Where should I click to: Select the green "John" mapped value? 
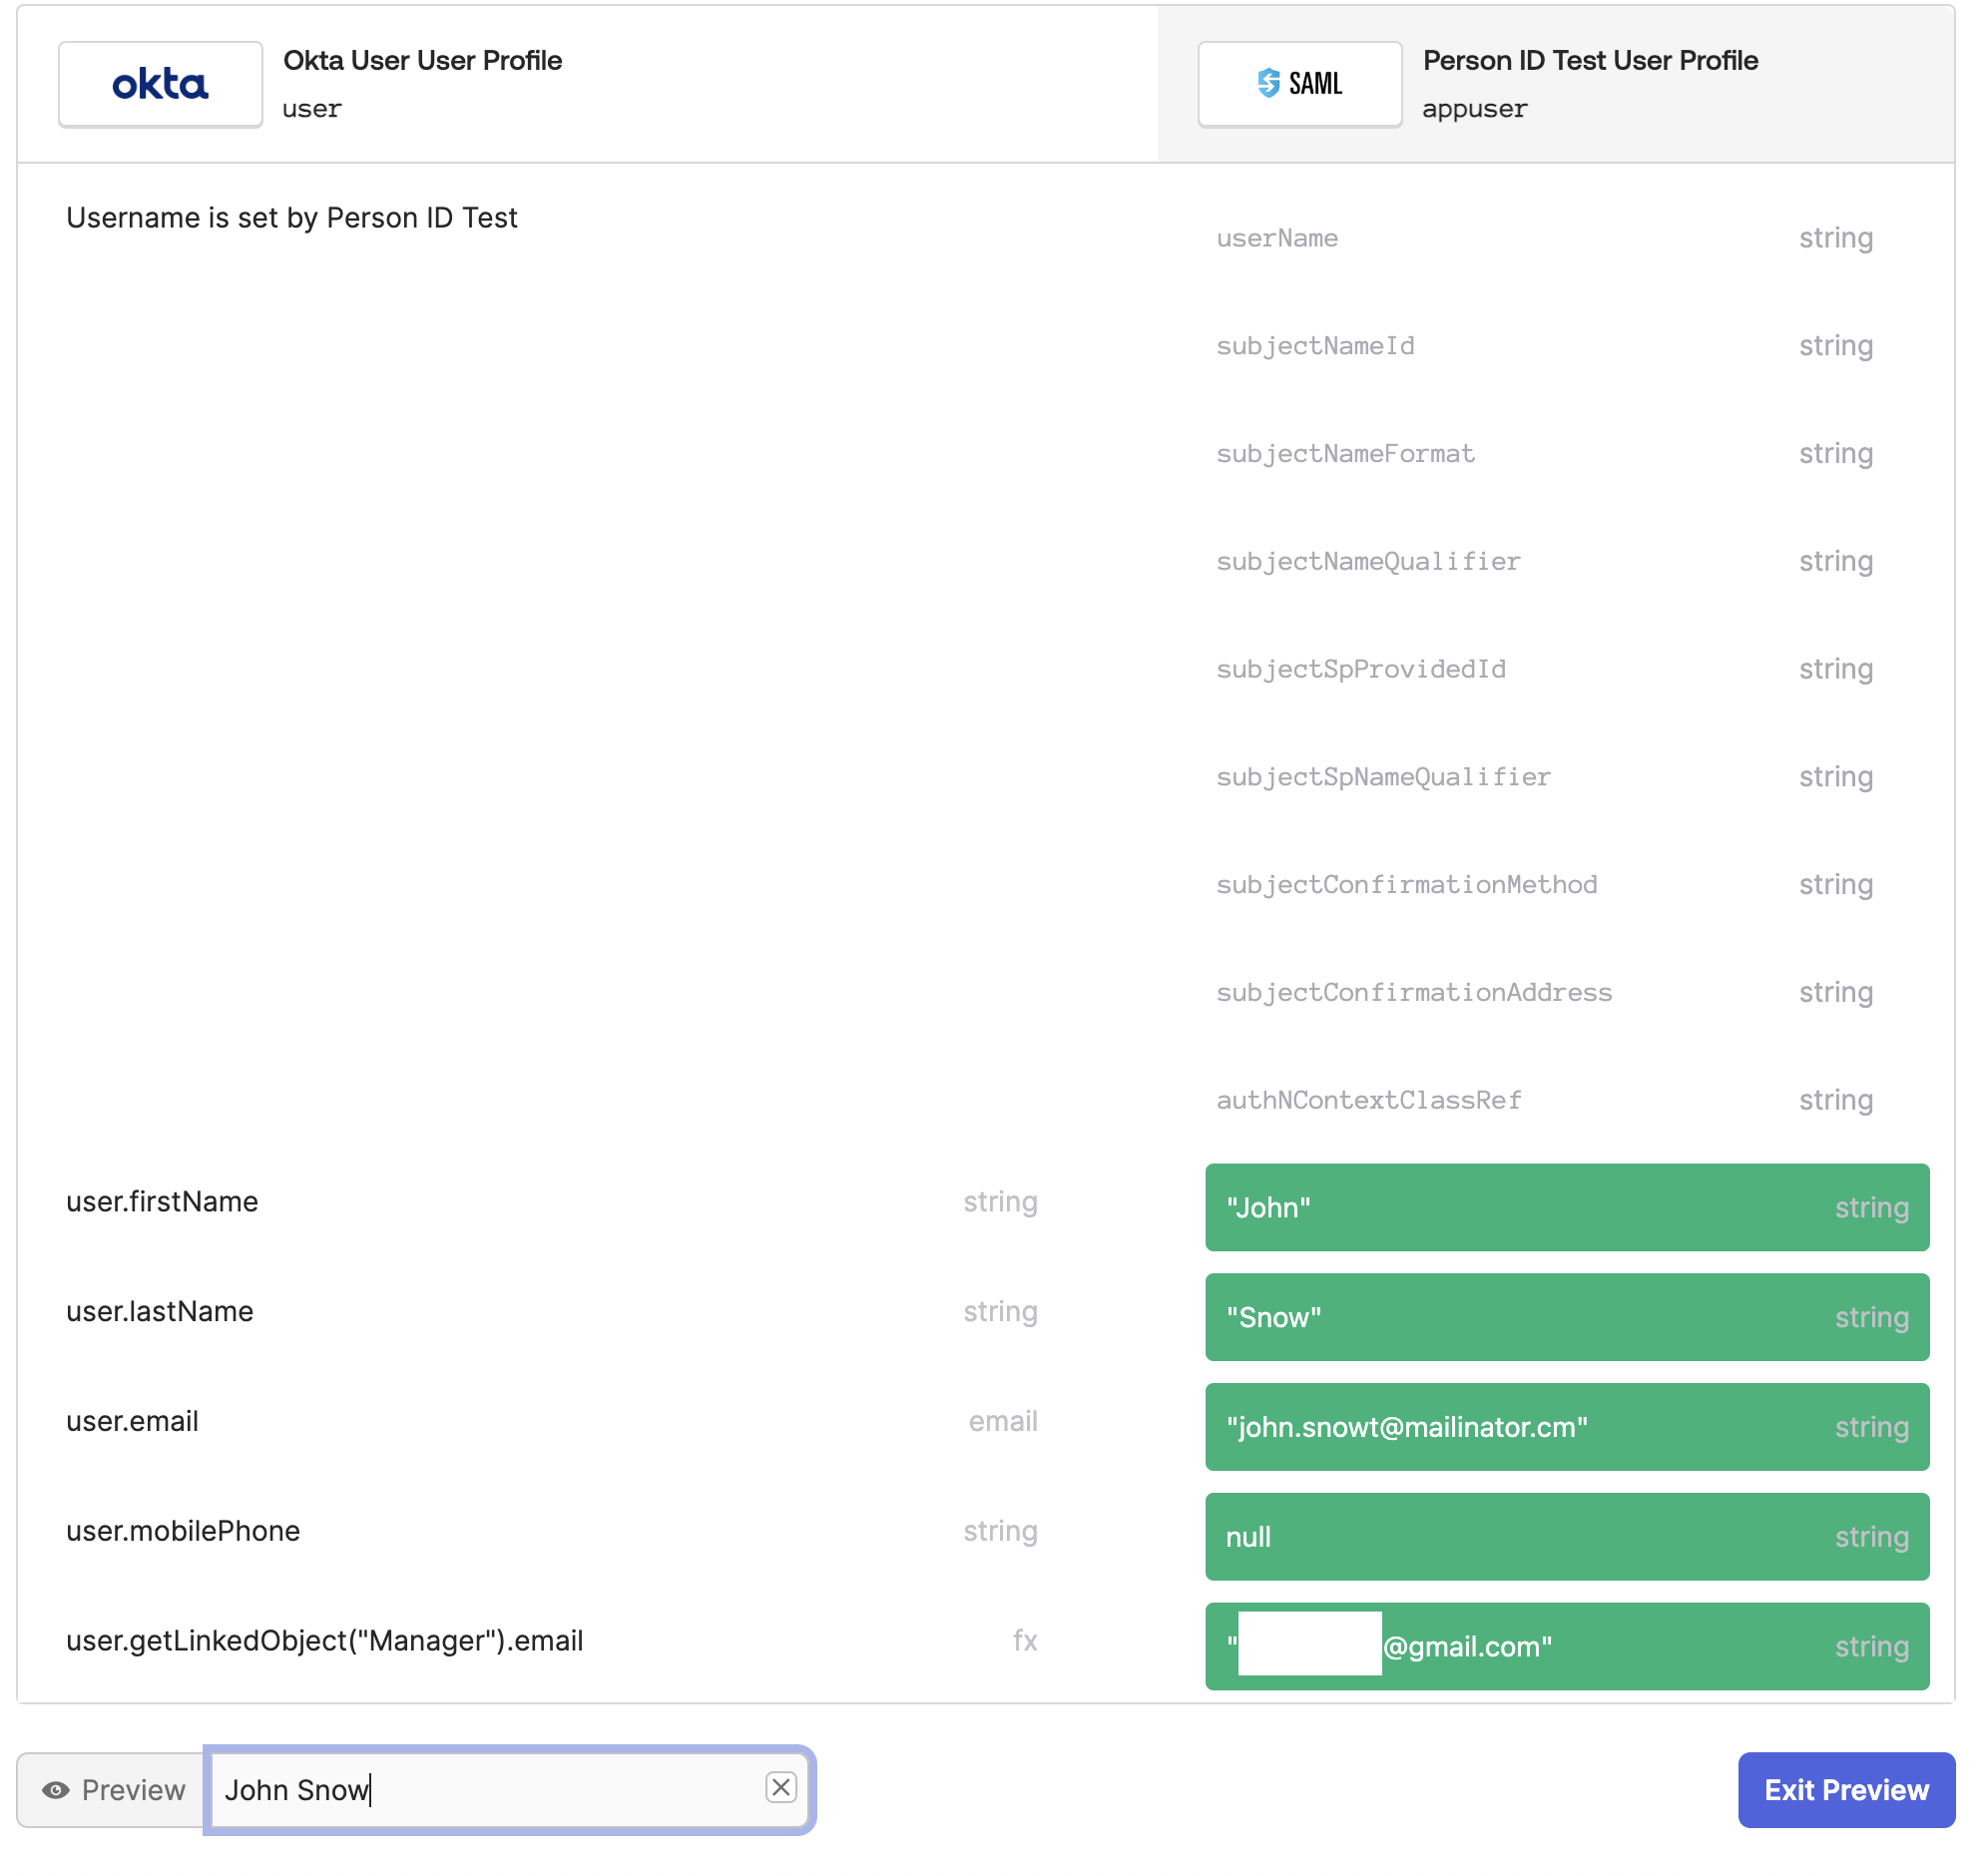[x=1566, y=1206]
